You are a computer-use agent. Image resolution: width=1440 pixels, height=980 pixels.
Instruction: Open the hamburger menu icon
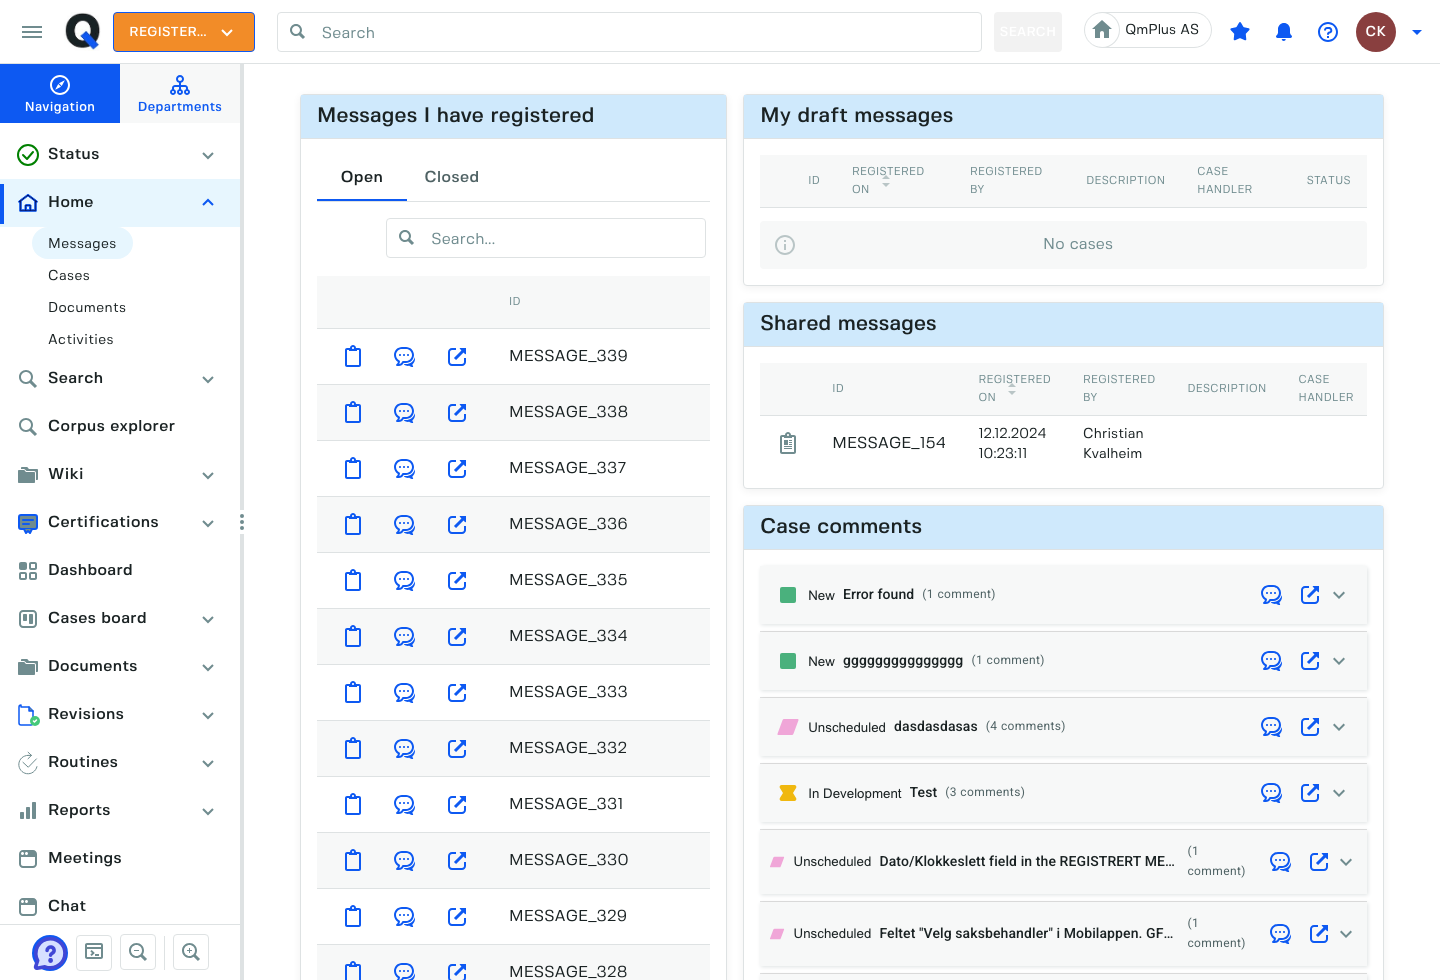tap(32, 32)
